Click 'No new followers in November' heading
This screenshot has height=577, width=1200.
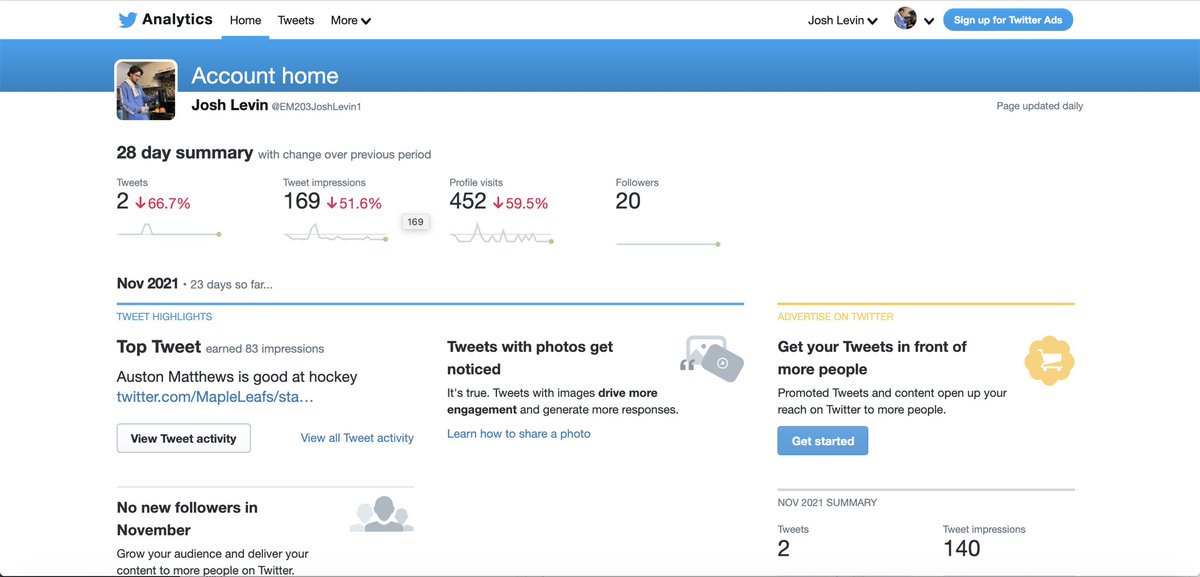pyautogui.click(x=187, y=519)
